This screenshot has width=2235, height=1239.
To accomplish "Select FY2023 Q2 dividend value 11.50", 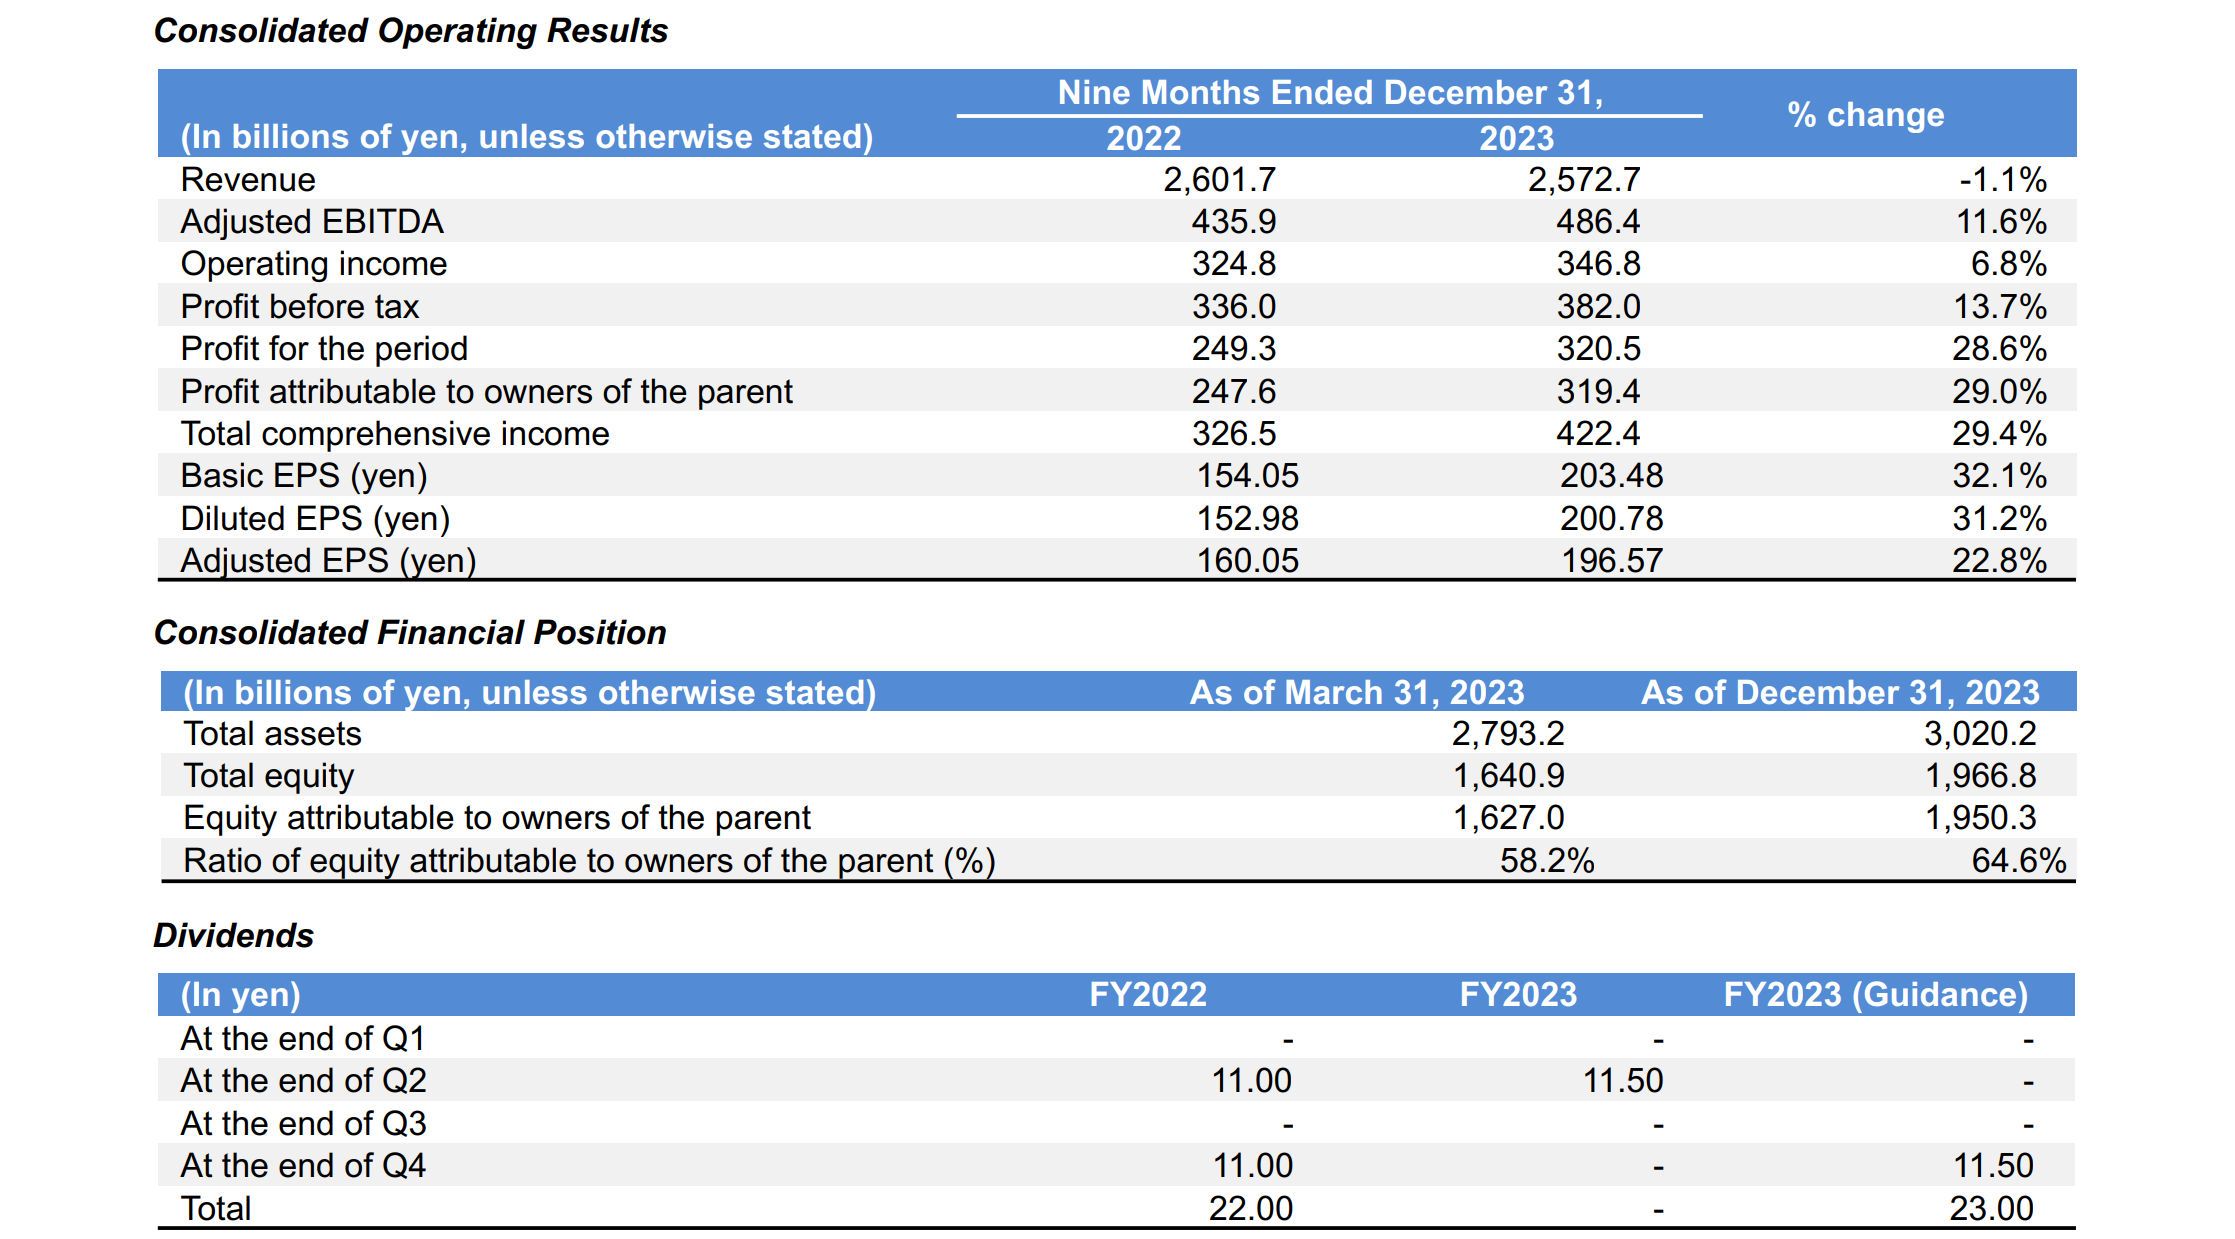I will [1622, 1081].
